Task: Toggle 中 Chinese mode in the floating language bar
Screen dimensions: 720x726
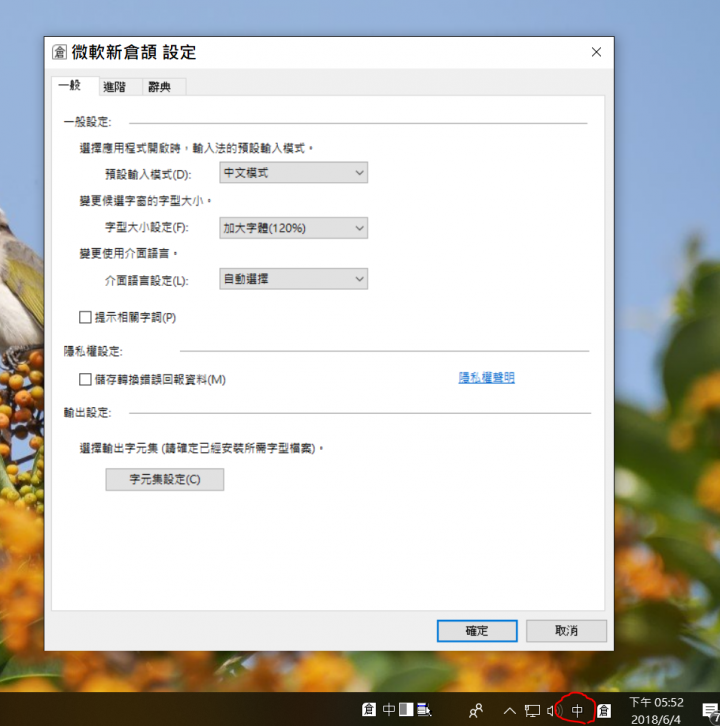Action: 389,709
